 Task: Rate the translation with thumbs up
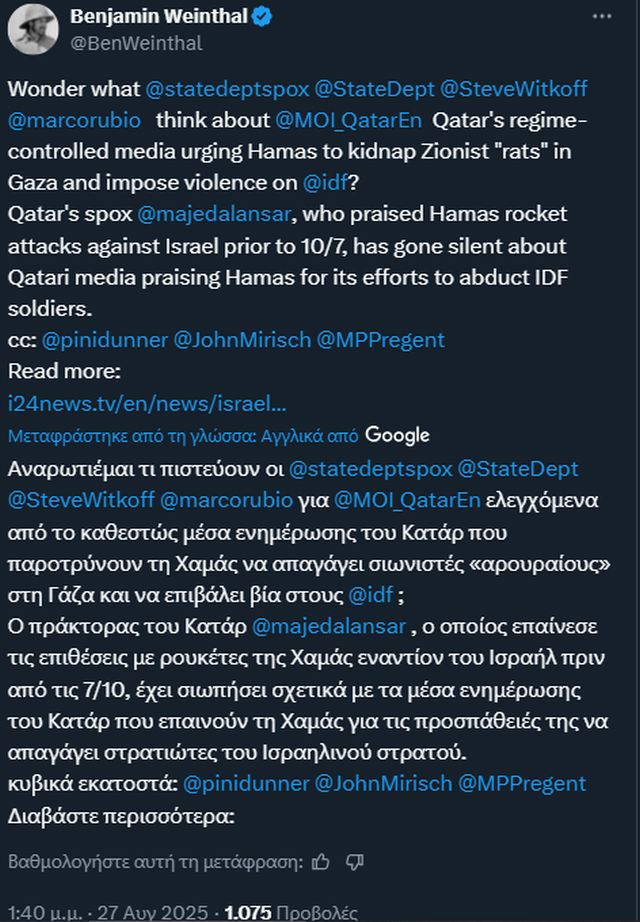pyautogui.click(x=321, y=861)
